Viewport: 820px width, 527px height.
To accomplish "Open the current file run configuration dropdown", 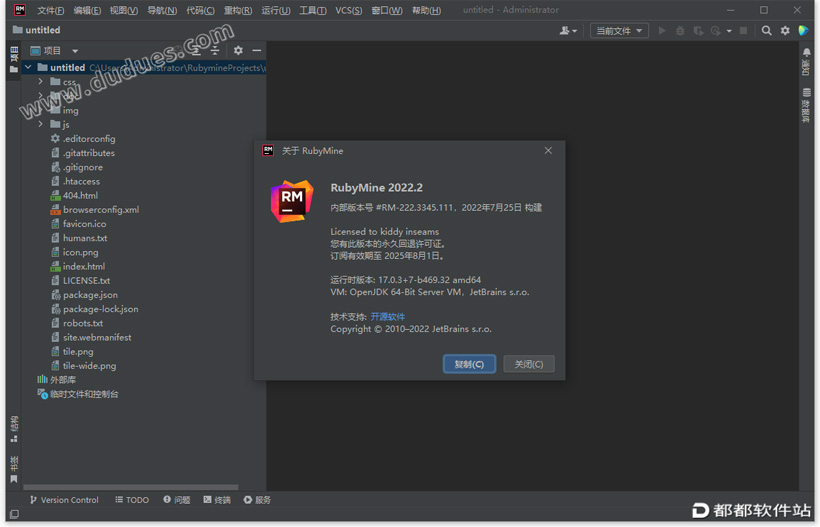I will coord(619,31).
